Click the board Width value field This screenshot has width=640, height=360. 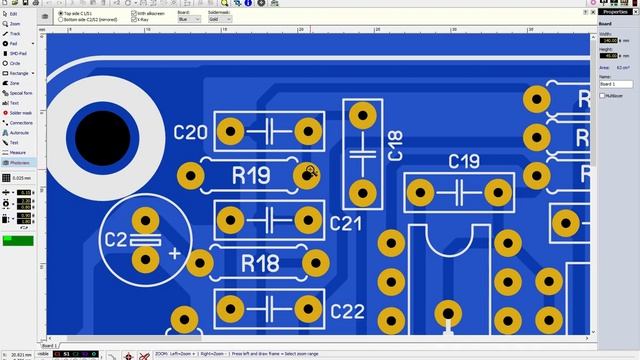pos(608,40)
